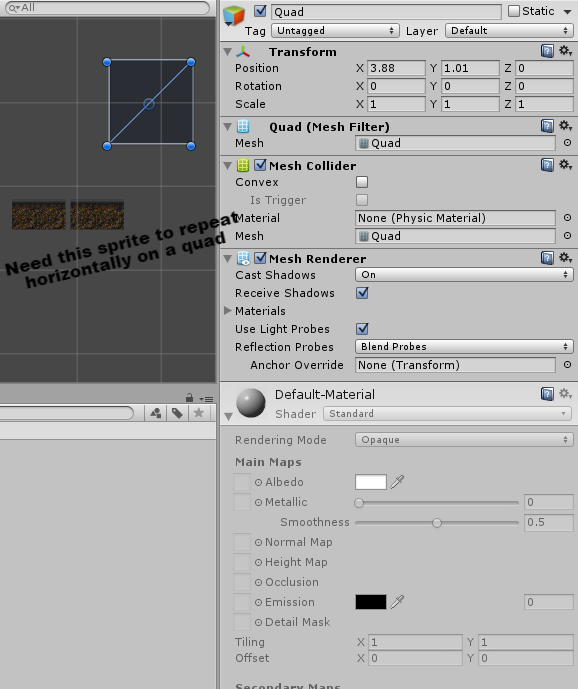The width and height of the screenshot is (578, 689).
Task: Search by label tag icon
Action: tap(177, 413)
